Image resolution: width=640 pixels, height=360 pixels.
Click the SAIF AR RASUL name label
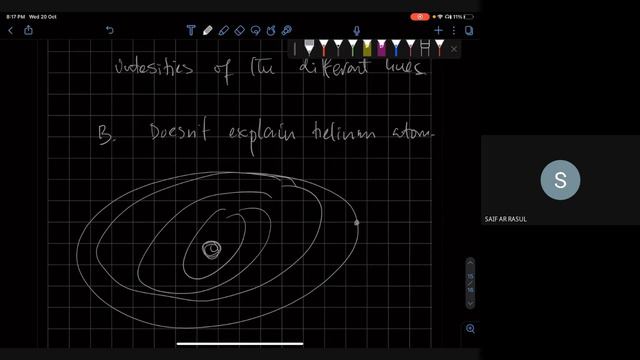[x=505, y=219]
